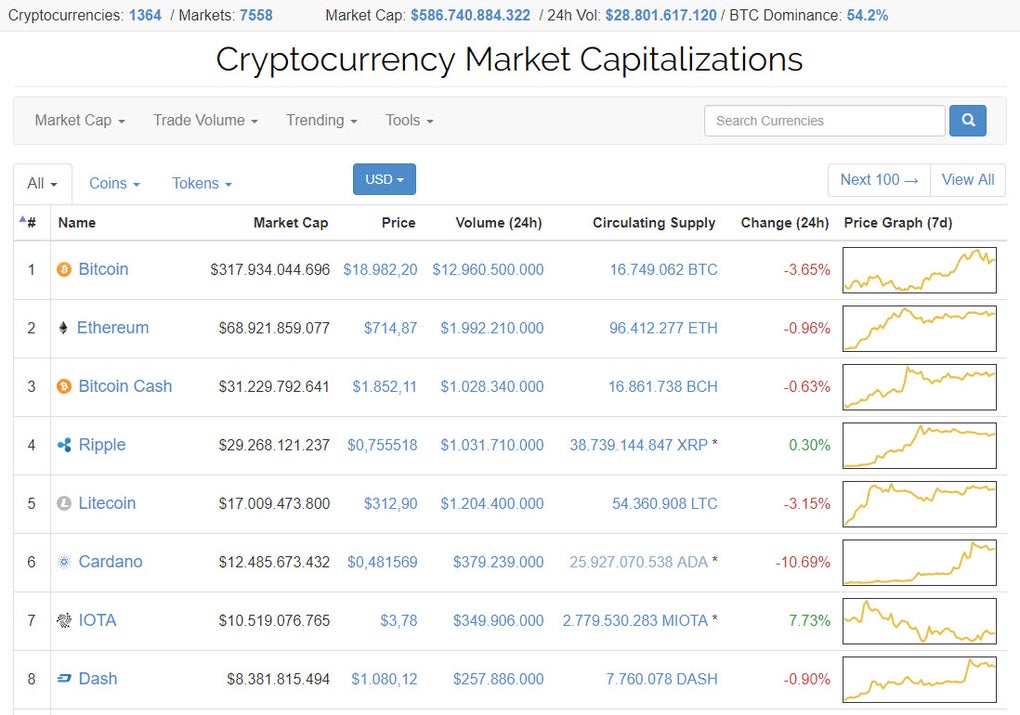1020x715 pixels.
Task: Expand the Trending dropdown
Action: click(321, 120)
